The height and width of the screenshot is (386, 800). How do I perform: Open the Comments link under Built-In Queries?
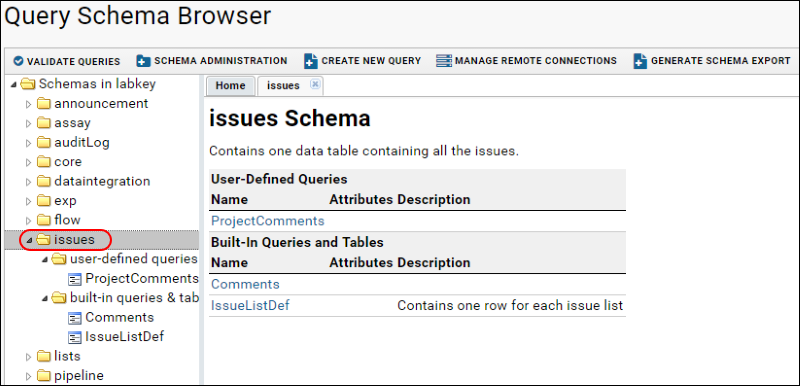245,284
